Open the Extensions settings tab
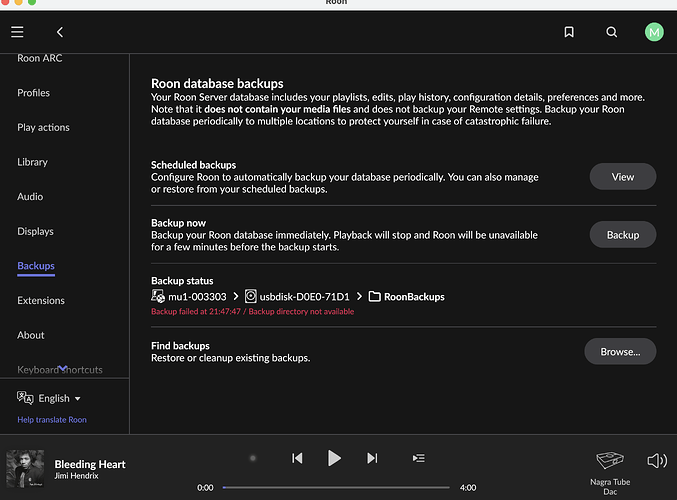The height and width of the screenshot is (500, 677). (x=41, y=301)
